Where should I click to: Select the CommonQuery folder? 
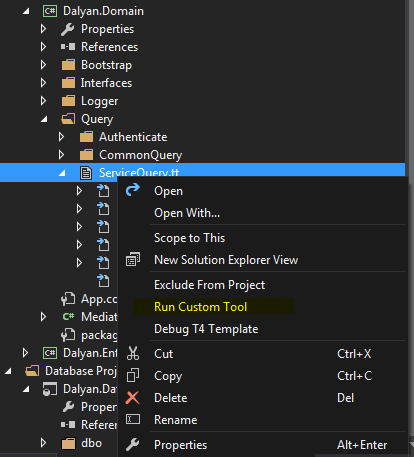pyautogui.click(x=140, y=155)
